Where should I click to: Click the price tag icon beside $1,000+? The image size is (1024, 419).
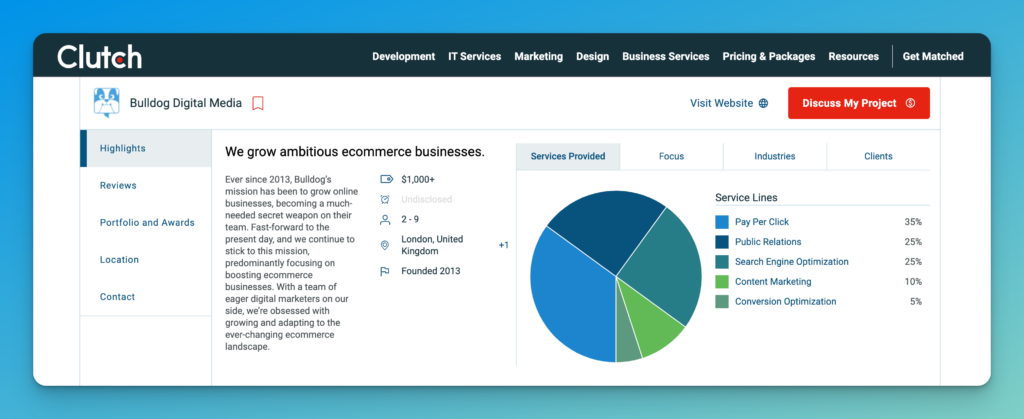385,179
